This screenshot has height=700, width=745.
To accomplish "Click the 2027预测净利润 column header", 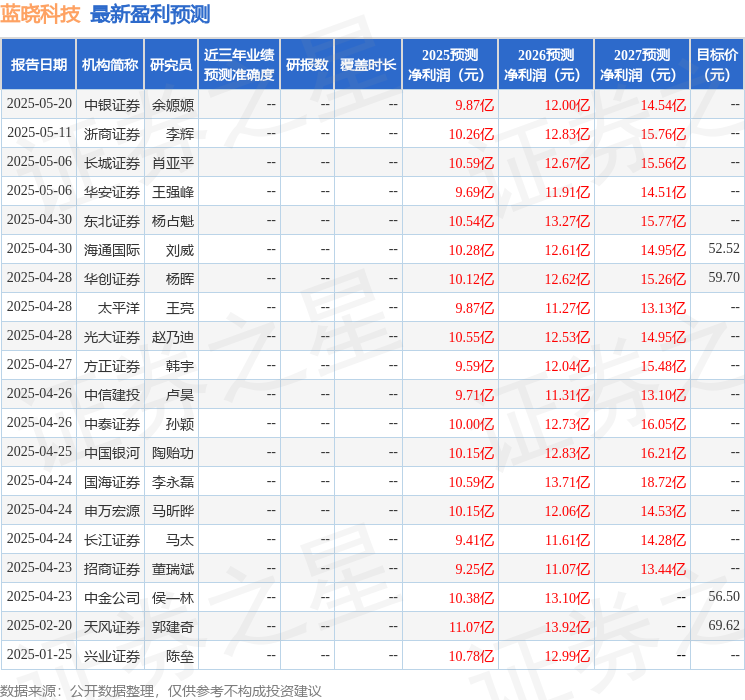I will click(x=642, y=64).
